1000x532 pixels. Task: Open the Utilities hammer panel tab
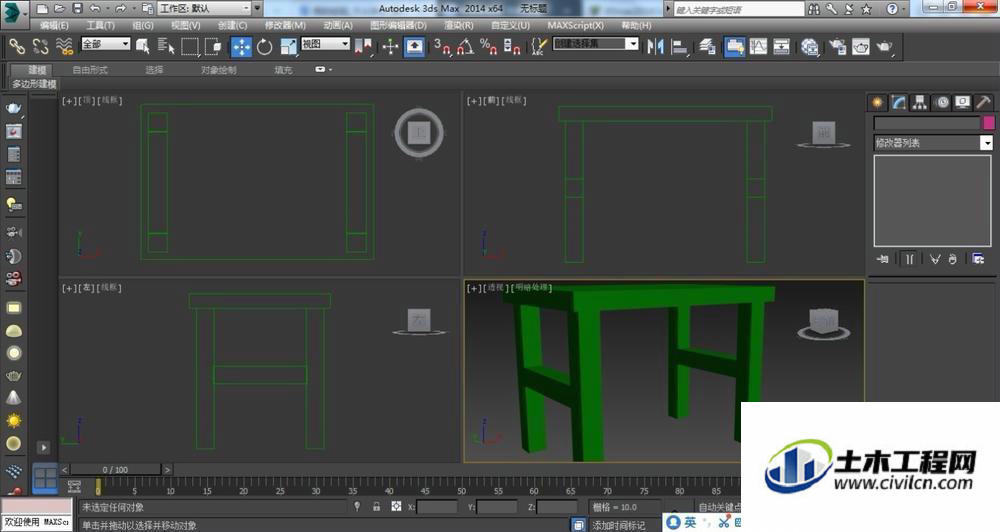(983, 102)
